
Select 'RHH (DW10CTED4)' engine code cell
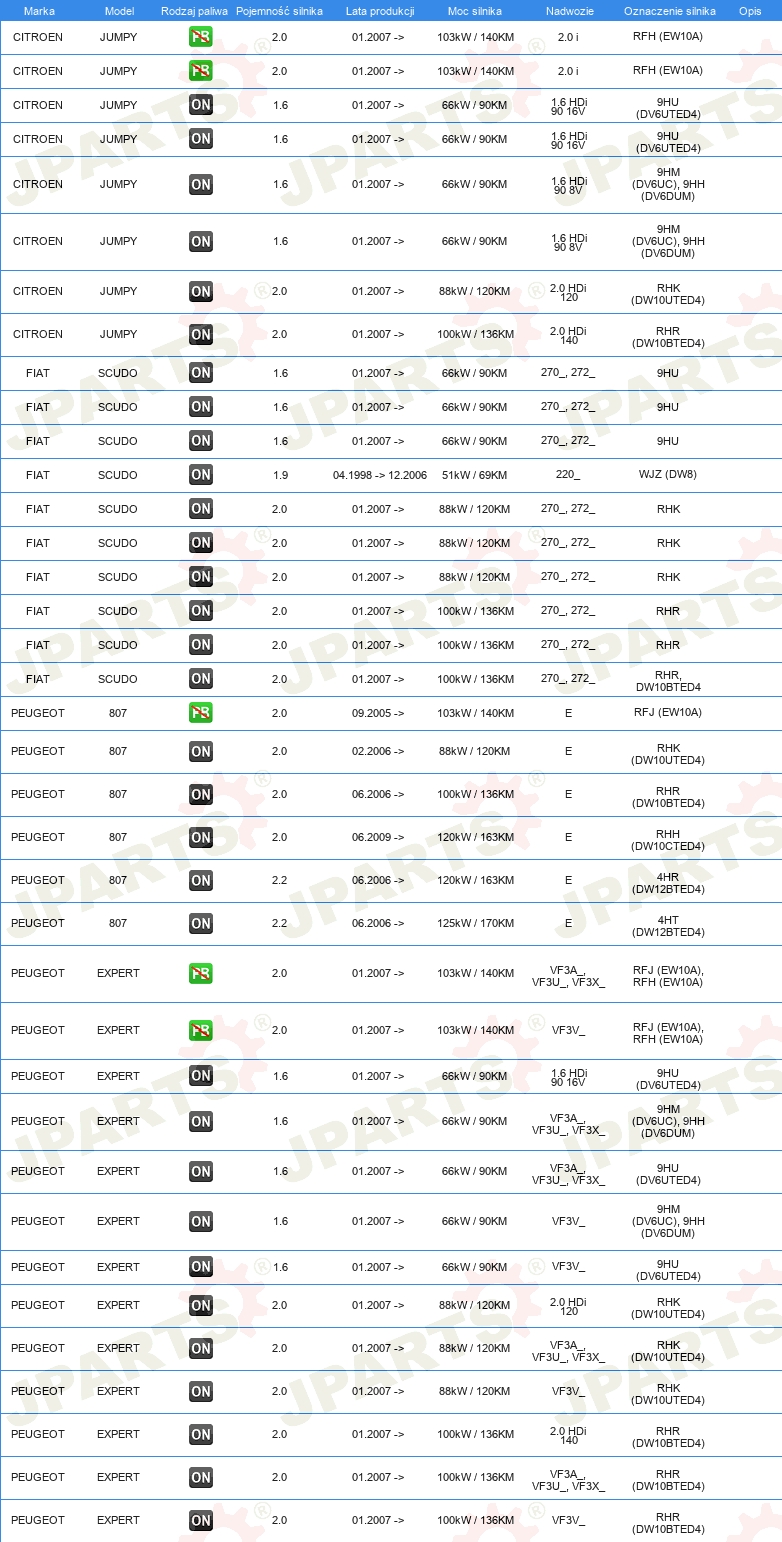click(x=669, y=840)
